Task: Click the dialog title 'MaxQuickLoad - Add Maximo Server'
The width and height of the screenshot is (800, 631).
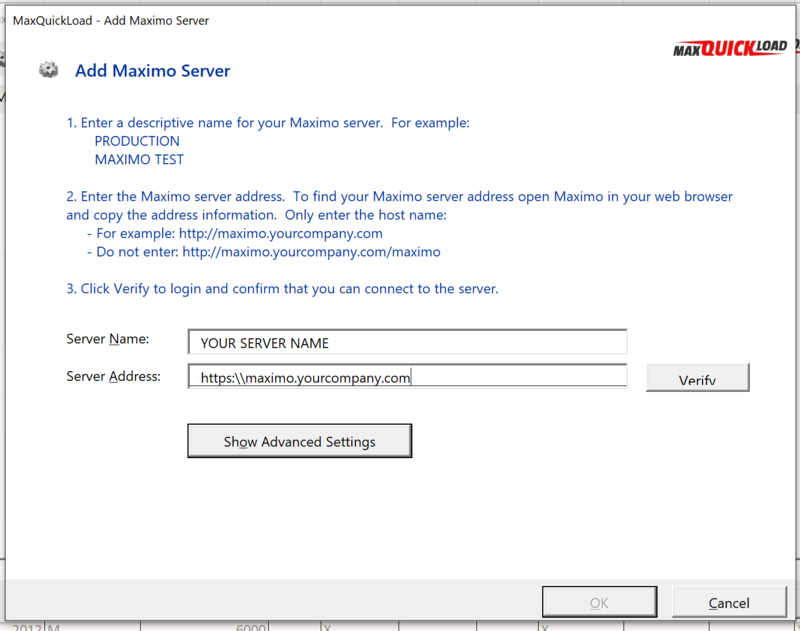Action: click(111, 21)
